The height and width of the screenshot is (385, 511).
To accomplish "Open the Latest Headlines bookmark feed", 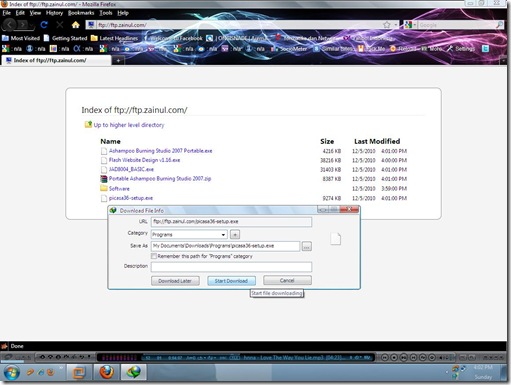I will tap(115, 38).
